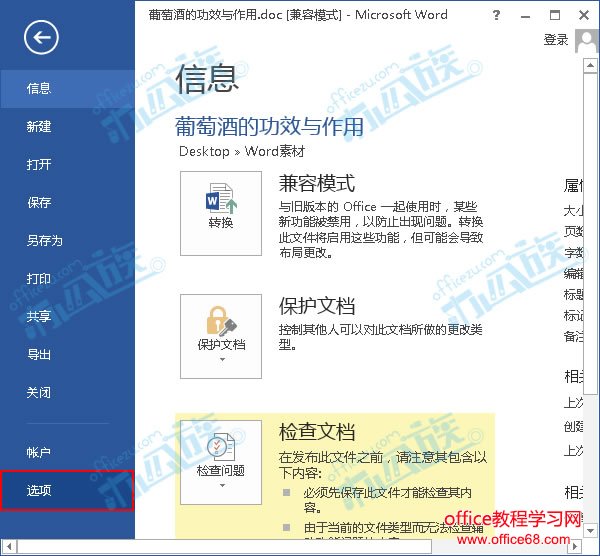This screenshot has width=600, height=556.
Task: Minimize the Word window
Action: [x=525, y=16]
